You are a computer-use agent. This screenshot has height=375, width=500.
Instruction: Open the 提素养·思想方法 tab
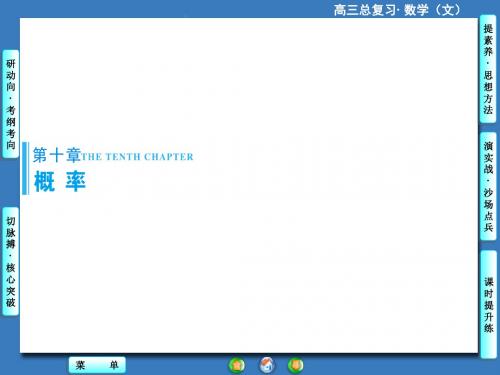pos(488,69)
